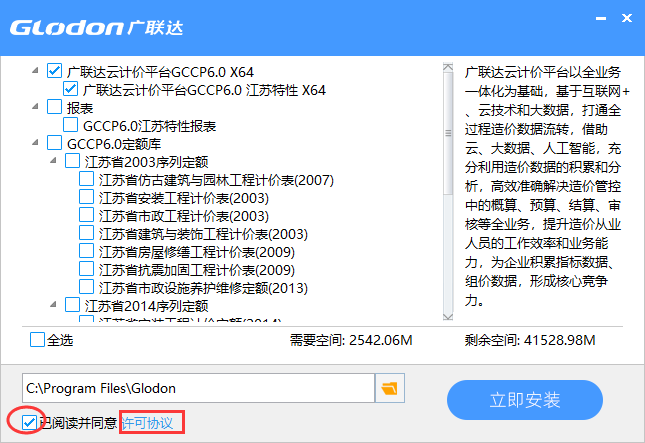Click the component list scrollbar thumb
The height and width of the screenshot is (443, 645).
[x=448, y=133]
